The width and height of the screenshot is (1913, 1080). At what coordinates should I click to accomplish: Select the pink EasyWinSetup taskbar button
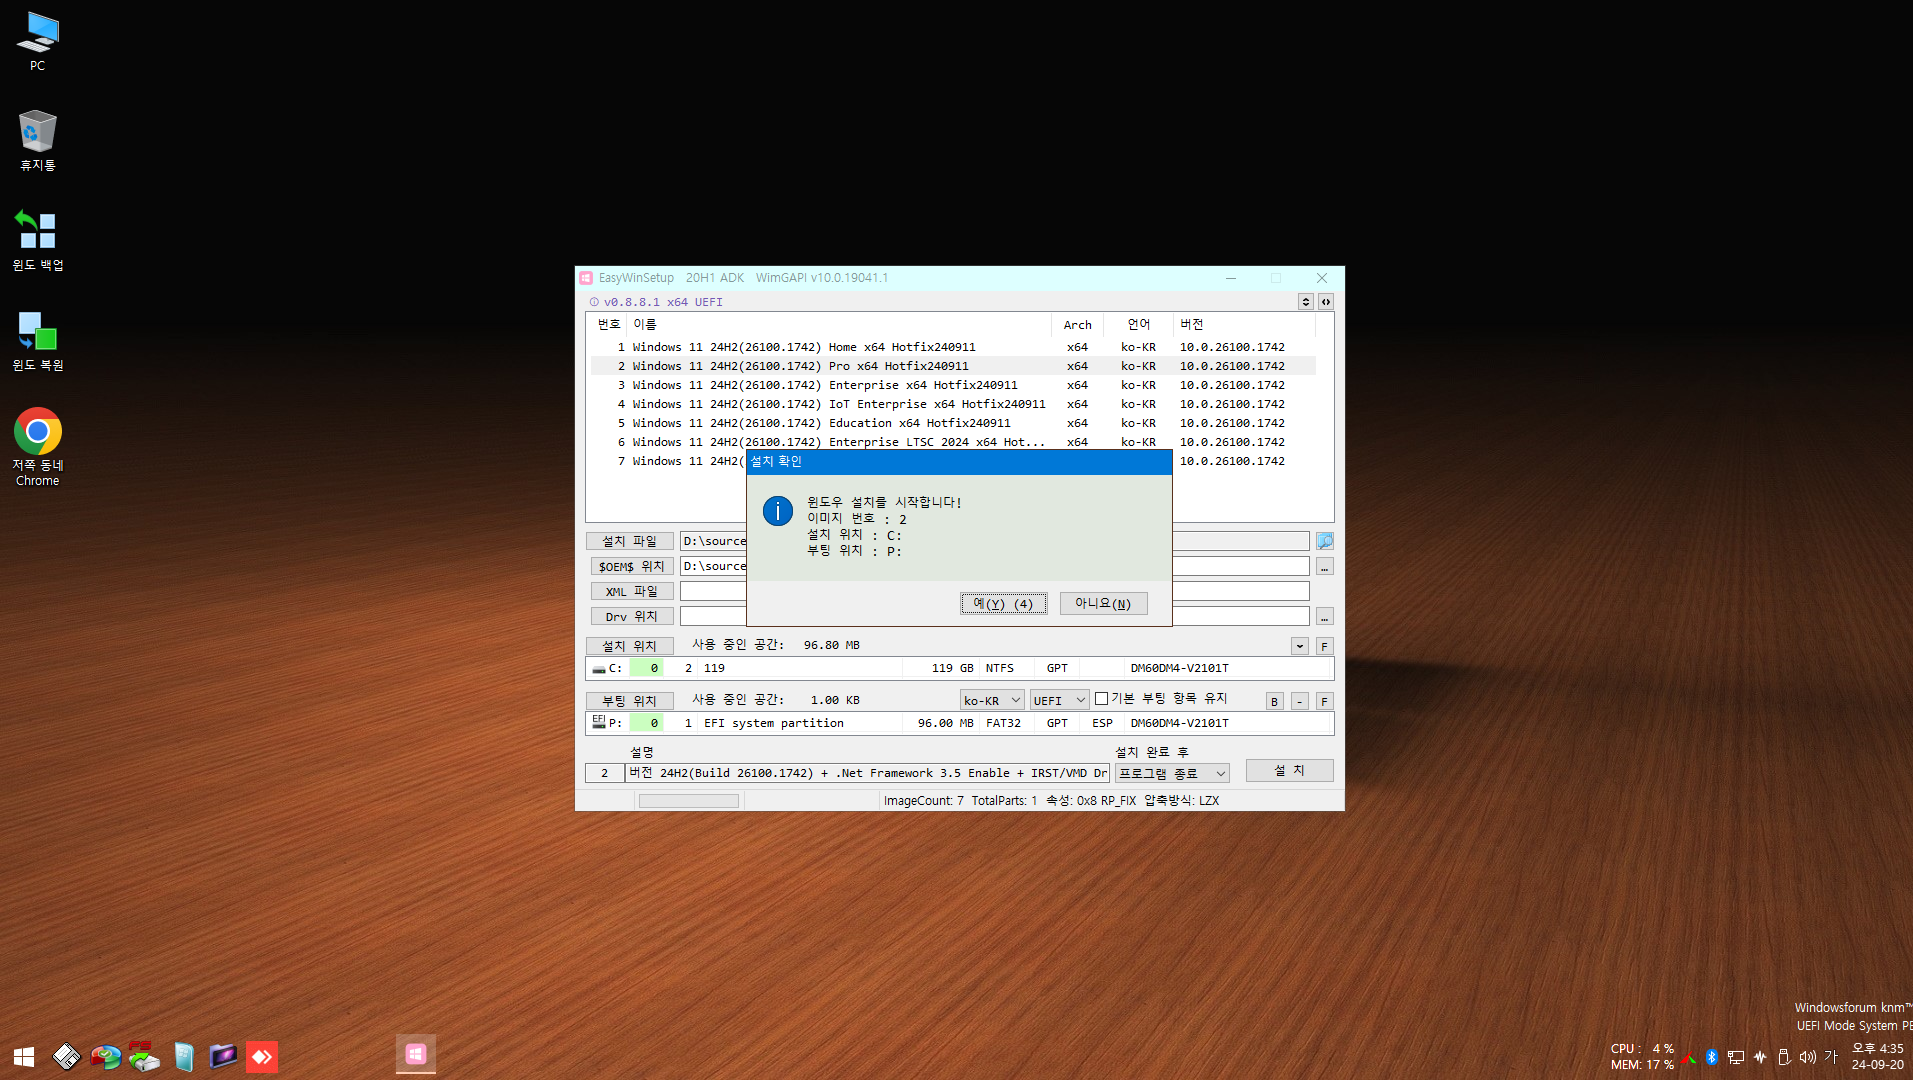tap(416, 1054)
